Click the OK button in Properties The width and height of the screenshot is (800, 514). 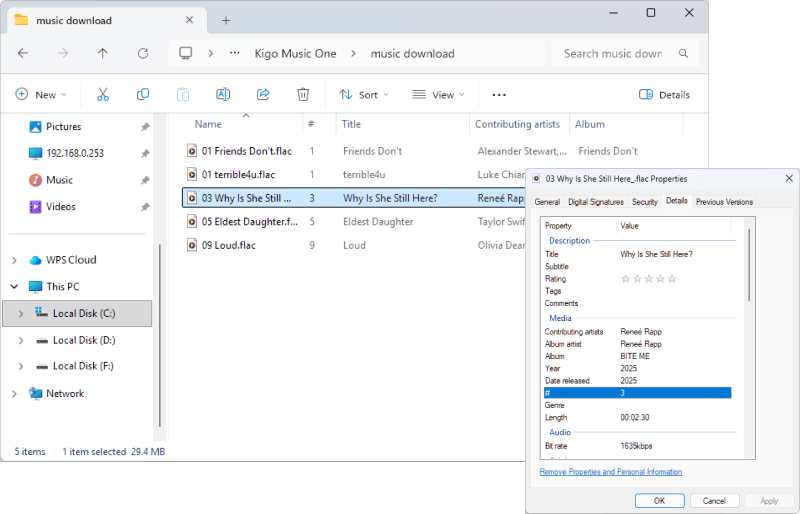coord(659,500)
